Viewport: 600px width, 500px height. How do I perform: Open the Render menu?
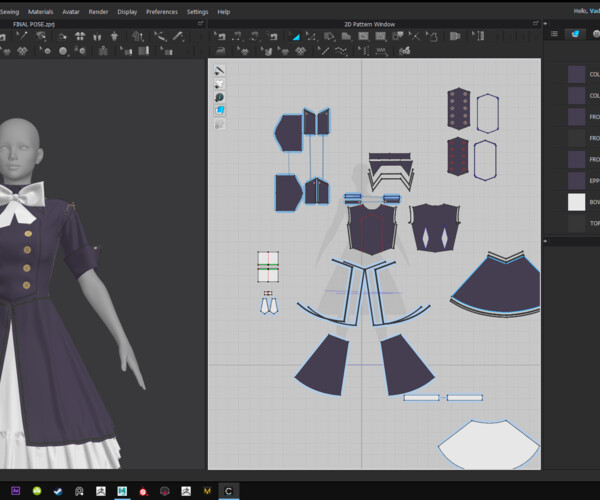(98, 12)
